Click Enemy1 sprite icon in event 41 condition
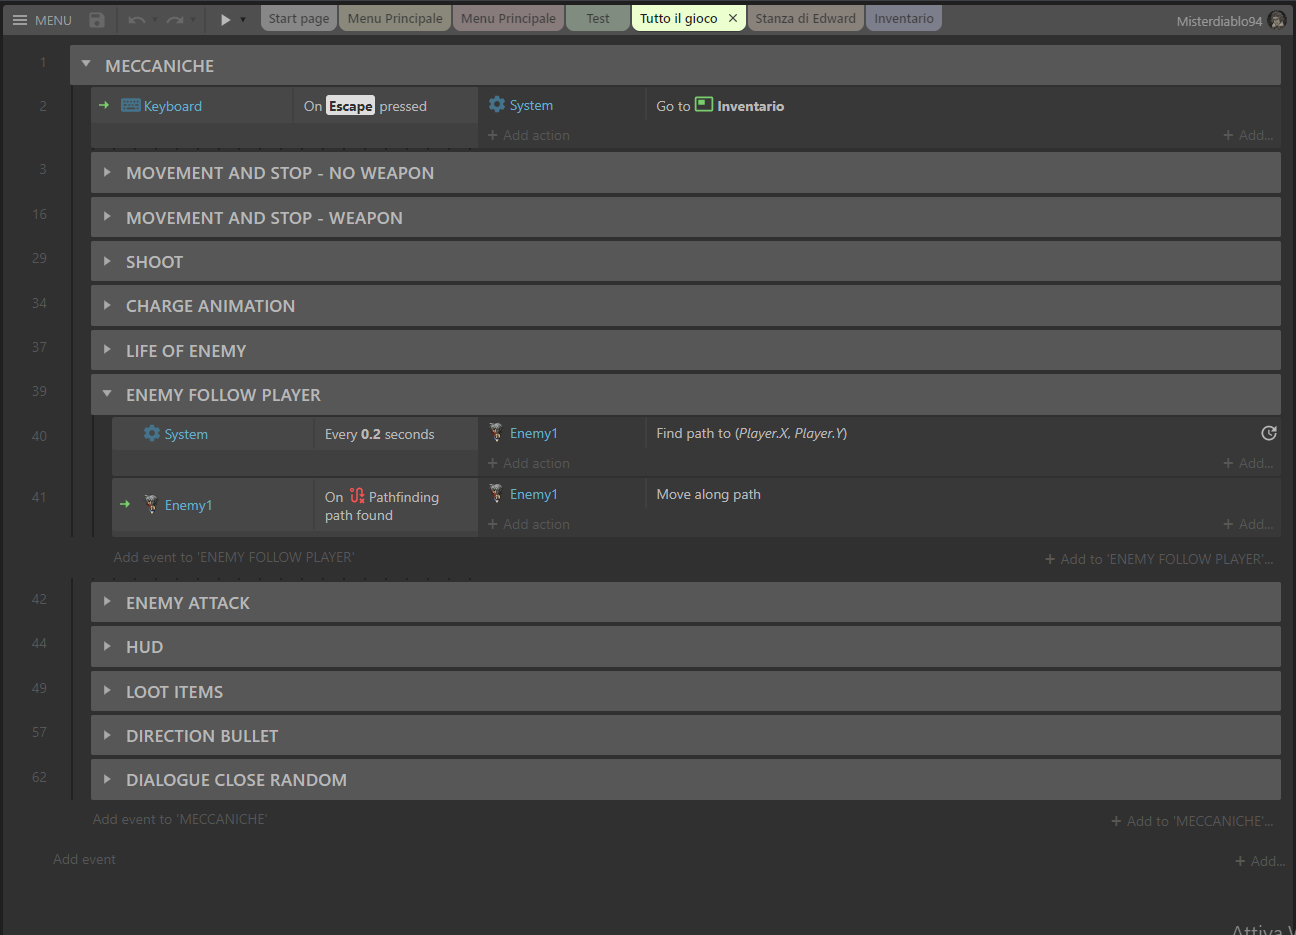The image size is (1296, 935). (x=151, y=504)
